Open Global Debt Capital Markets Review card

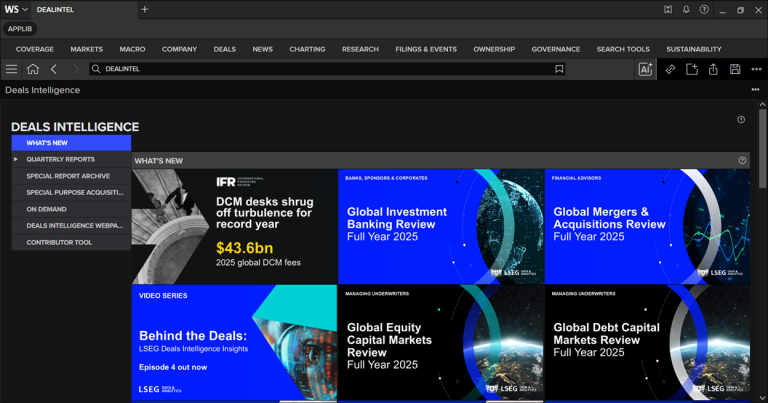coord(647,343)
